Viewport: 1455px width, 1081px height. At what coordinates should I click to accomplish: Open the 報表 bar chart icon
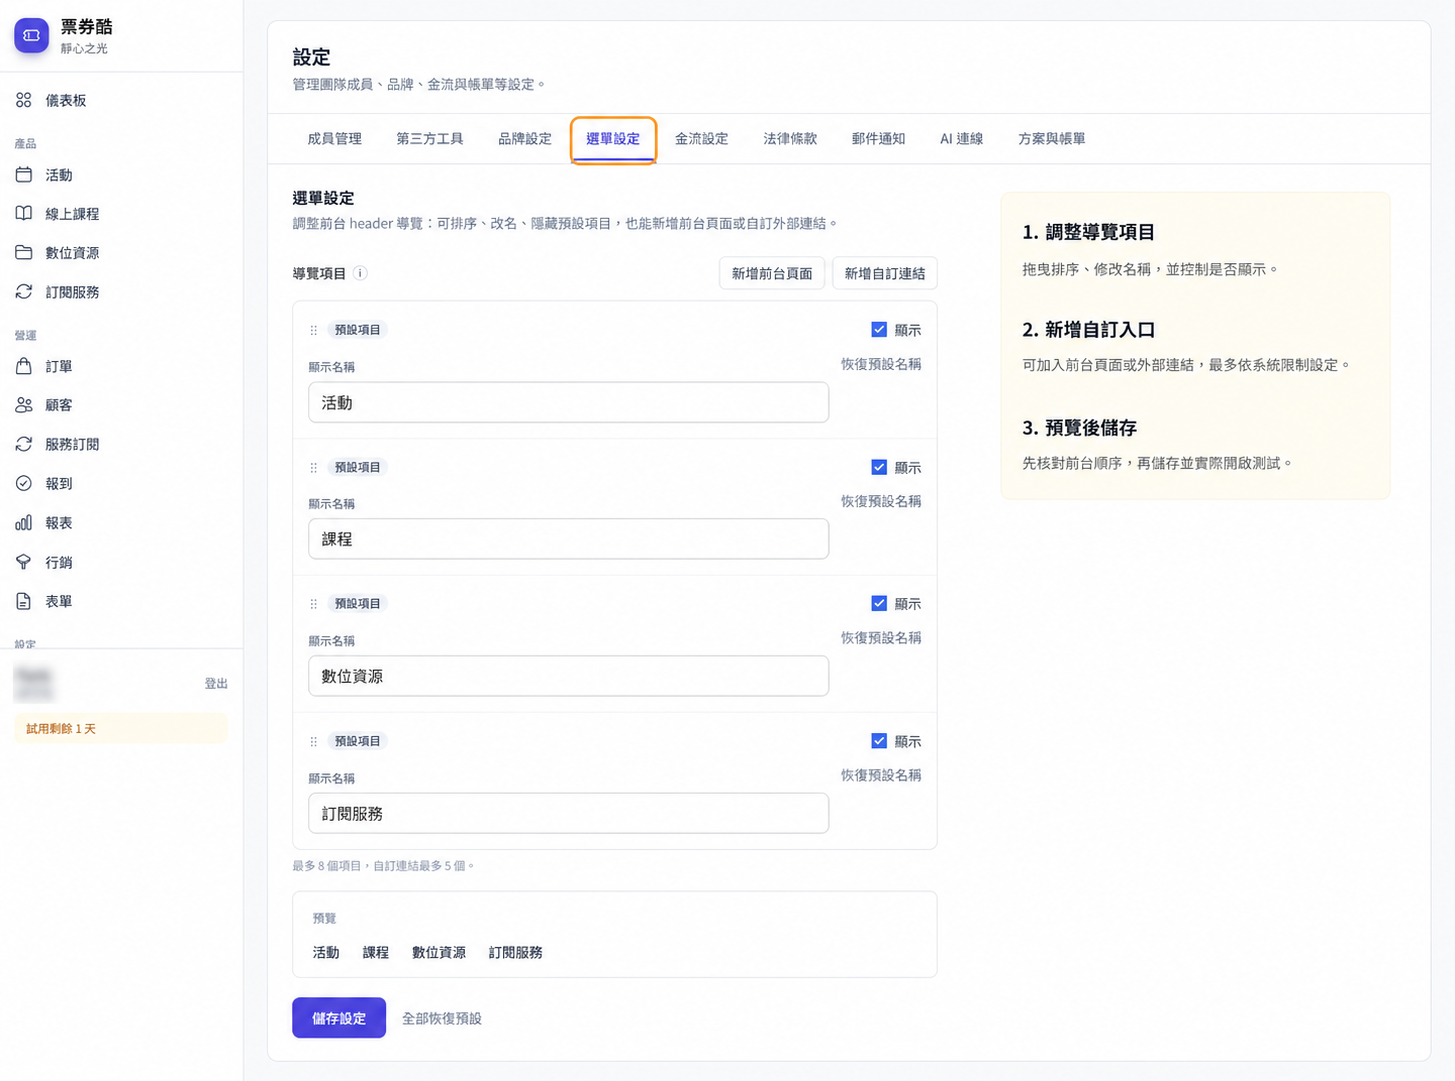tap(24, 523)
